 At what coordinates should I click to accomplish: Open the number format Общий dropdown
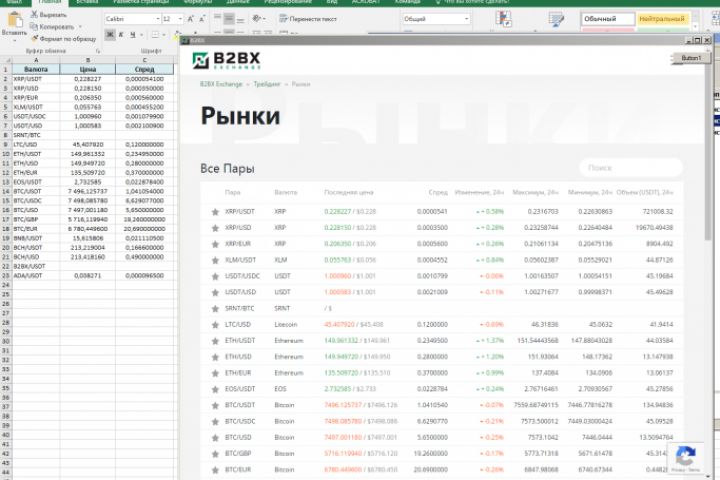[x=467, y=19]
